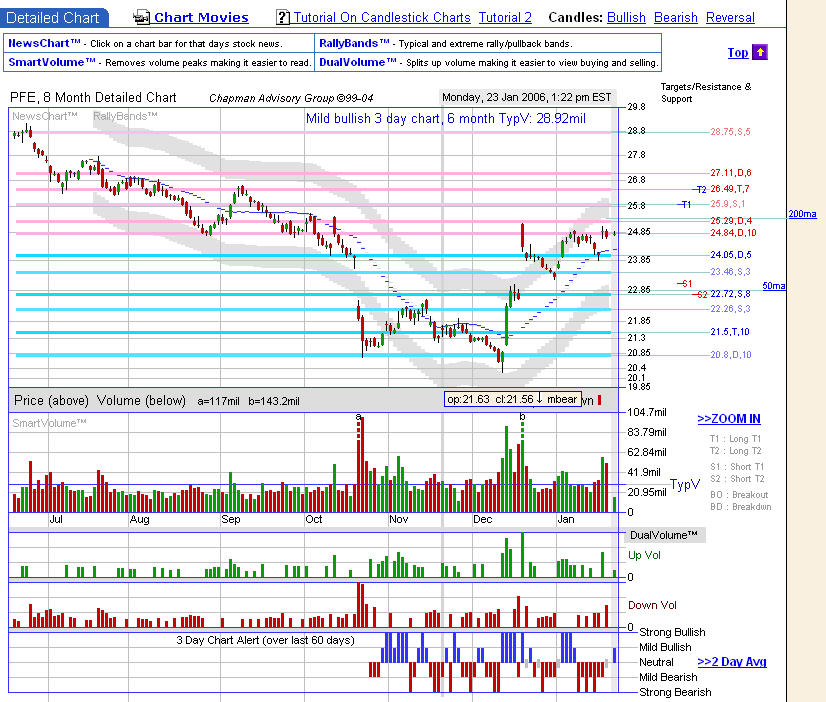This screenshot has height=702, width=826.
Task: Click volume peak marker b
Action: click(x=522, y=417)
